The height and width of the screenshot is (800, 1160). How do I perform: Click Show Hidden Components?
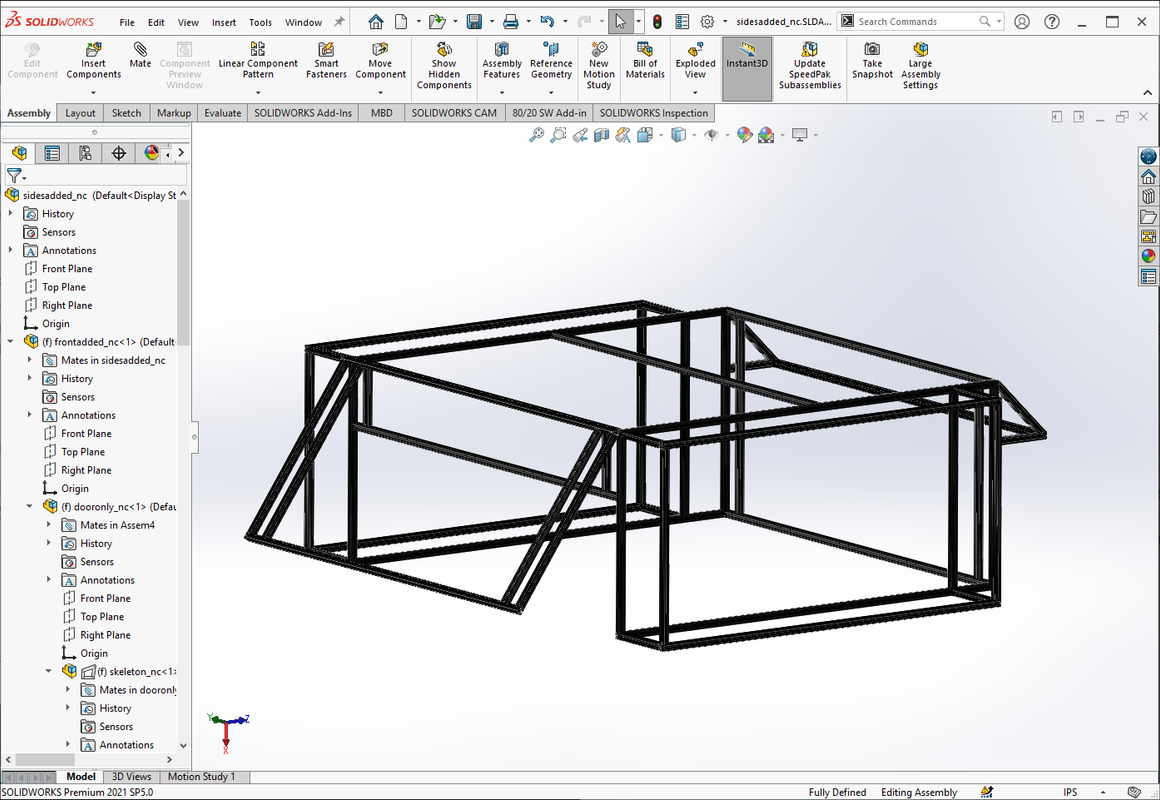click(444, 65)
